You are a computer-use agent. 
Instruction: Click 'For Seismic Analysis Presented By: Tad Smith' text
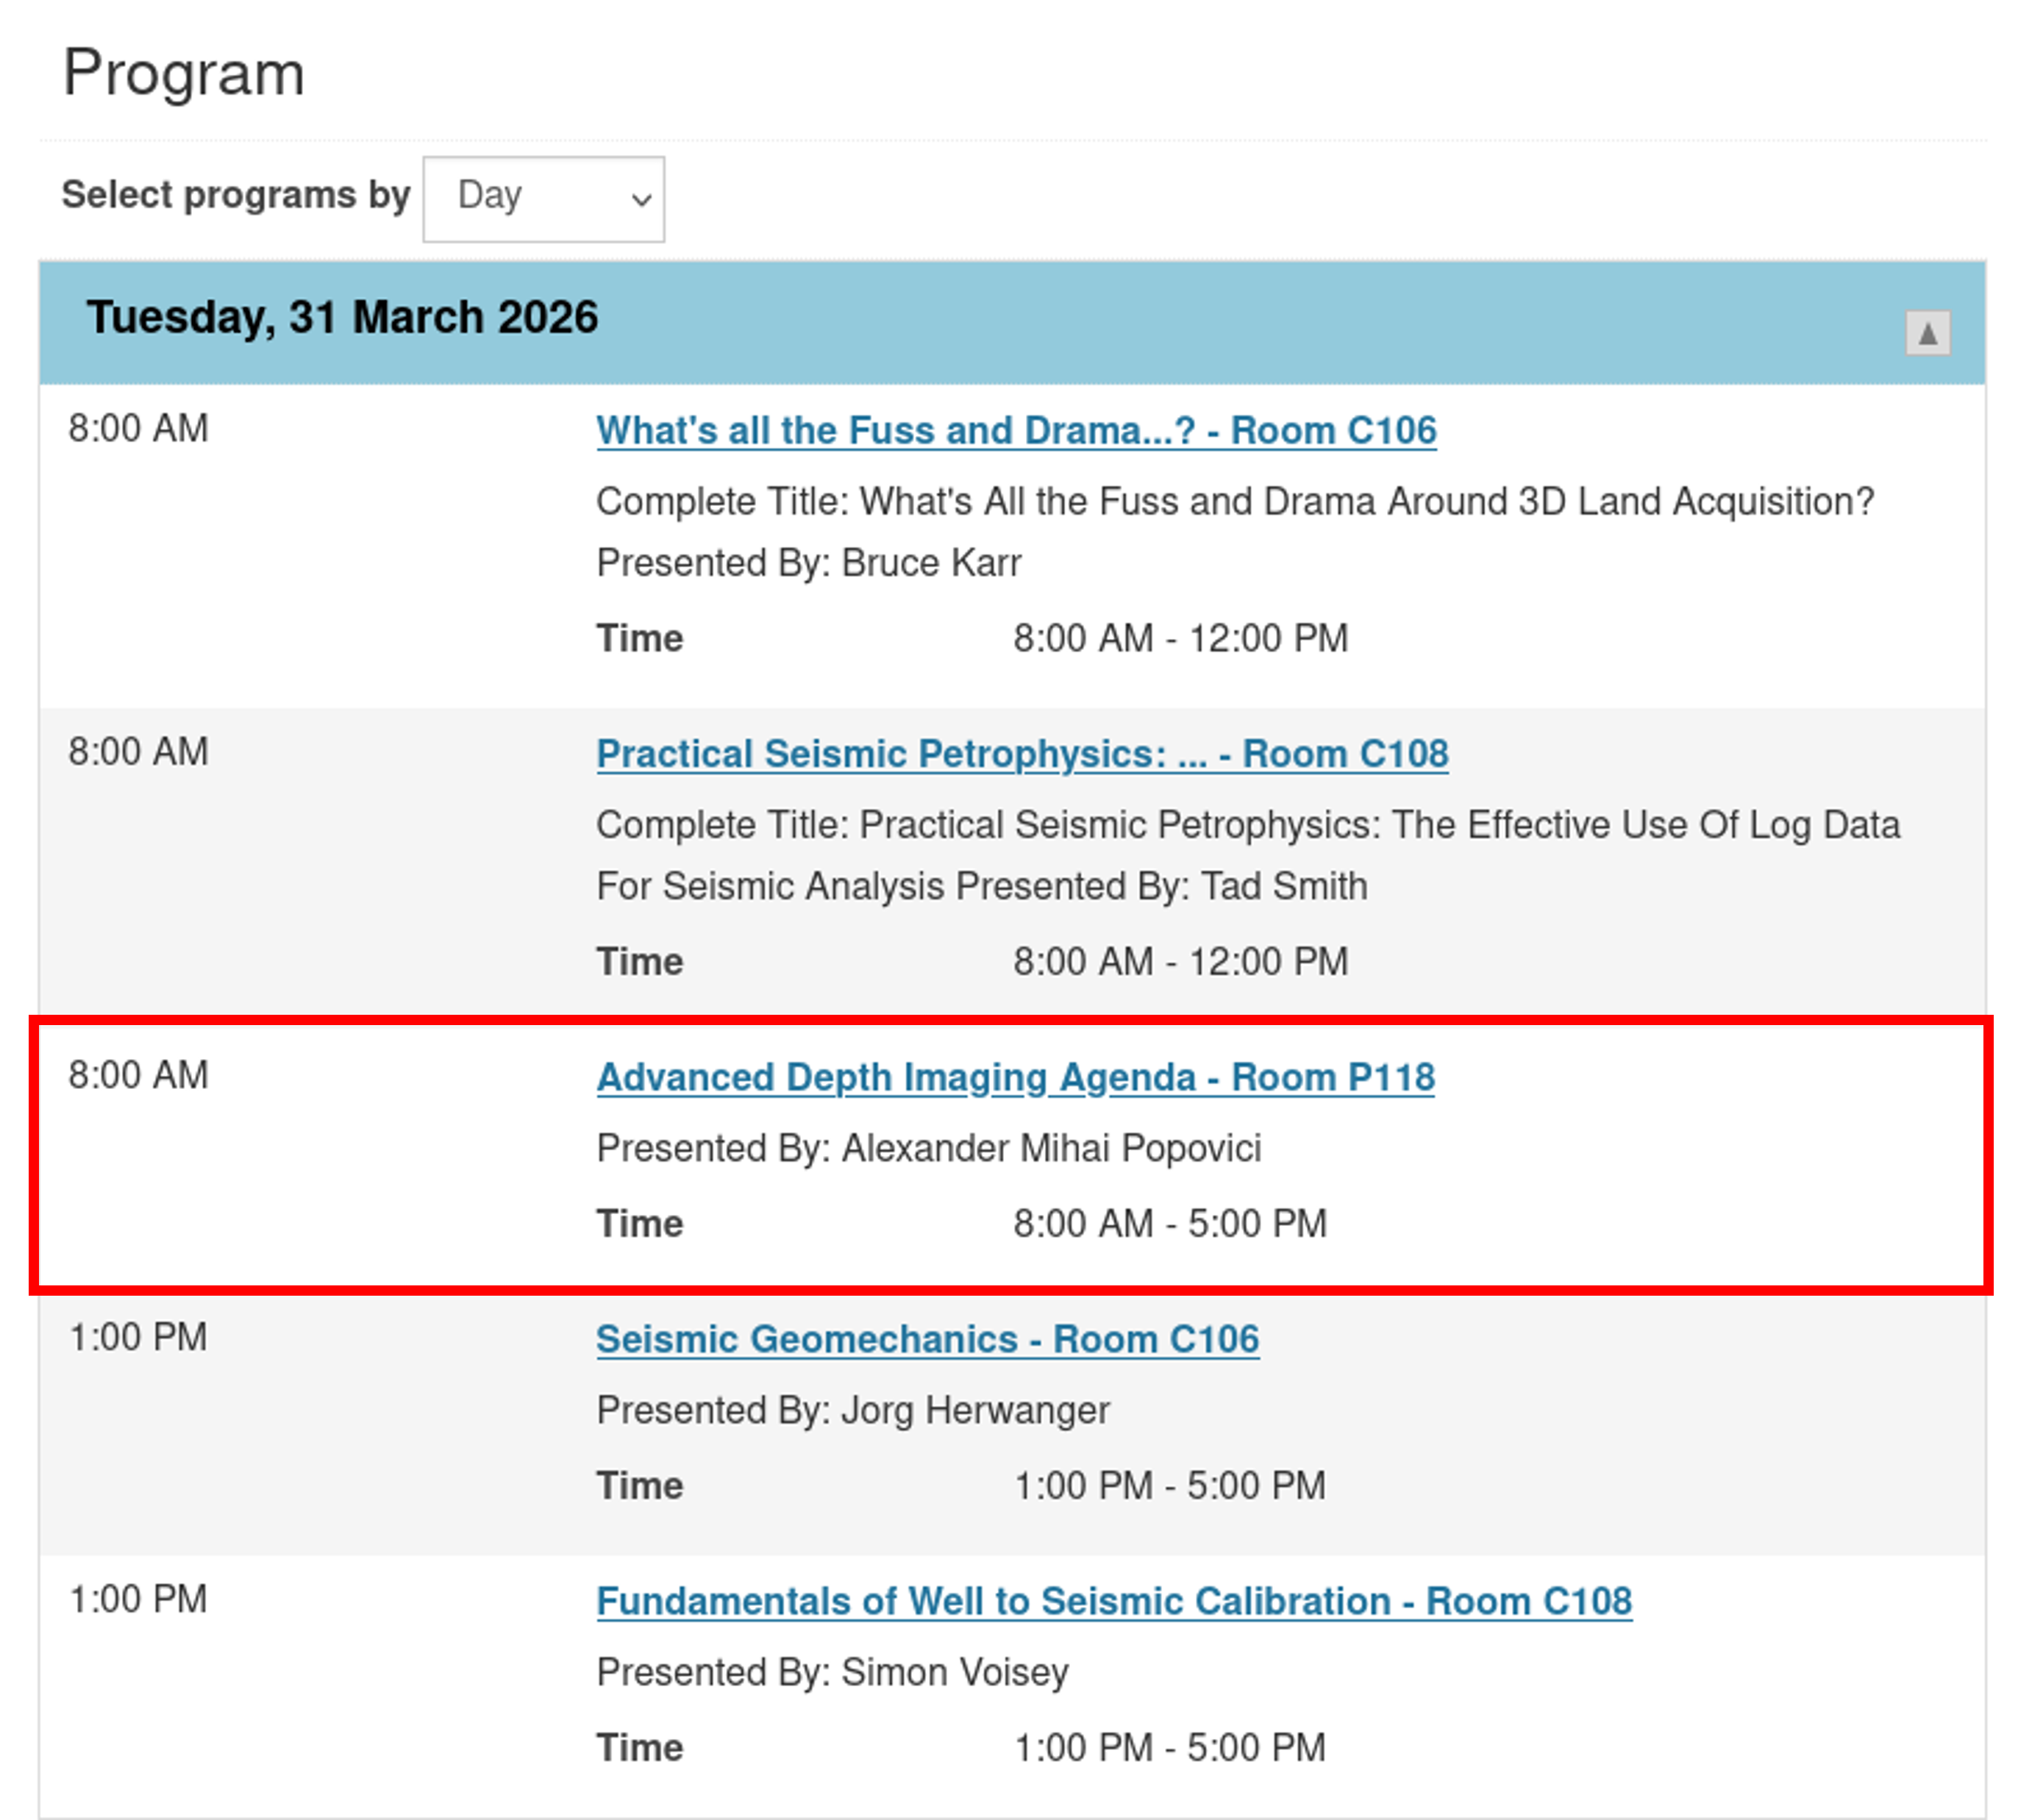[981, 885]
